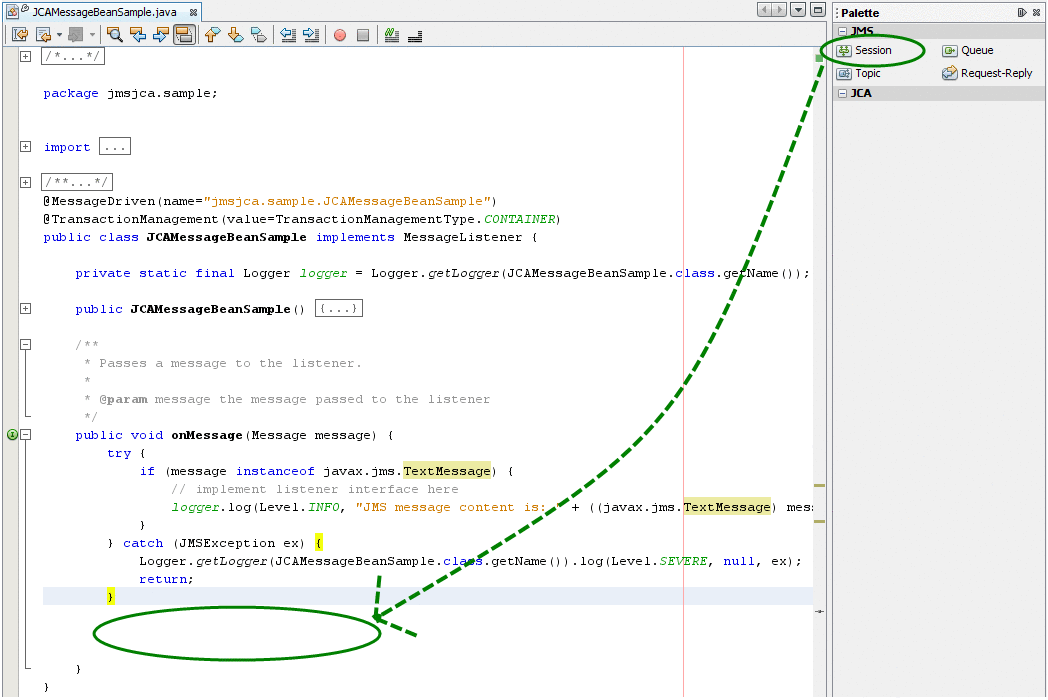Expand the import statements fold
Screen dimensions: 1048x700
pos(25,146)
